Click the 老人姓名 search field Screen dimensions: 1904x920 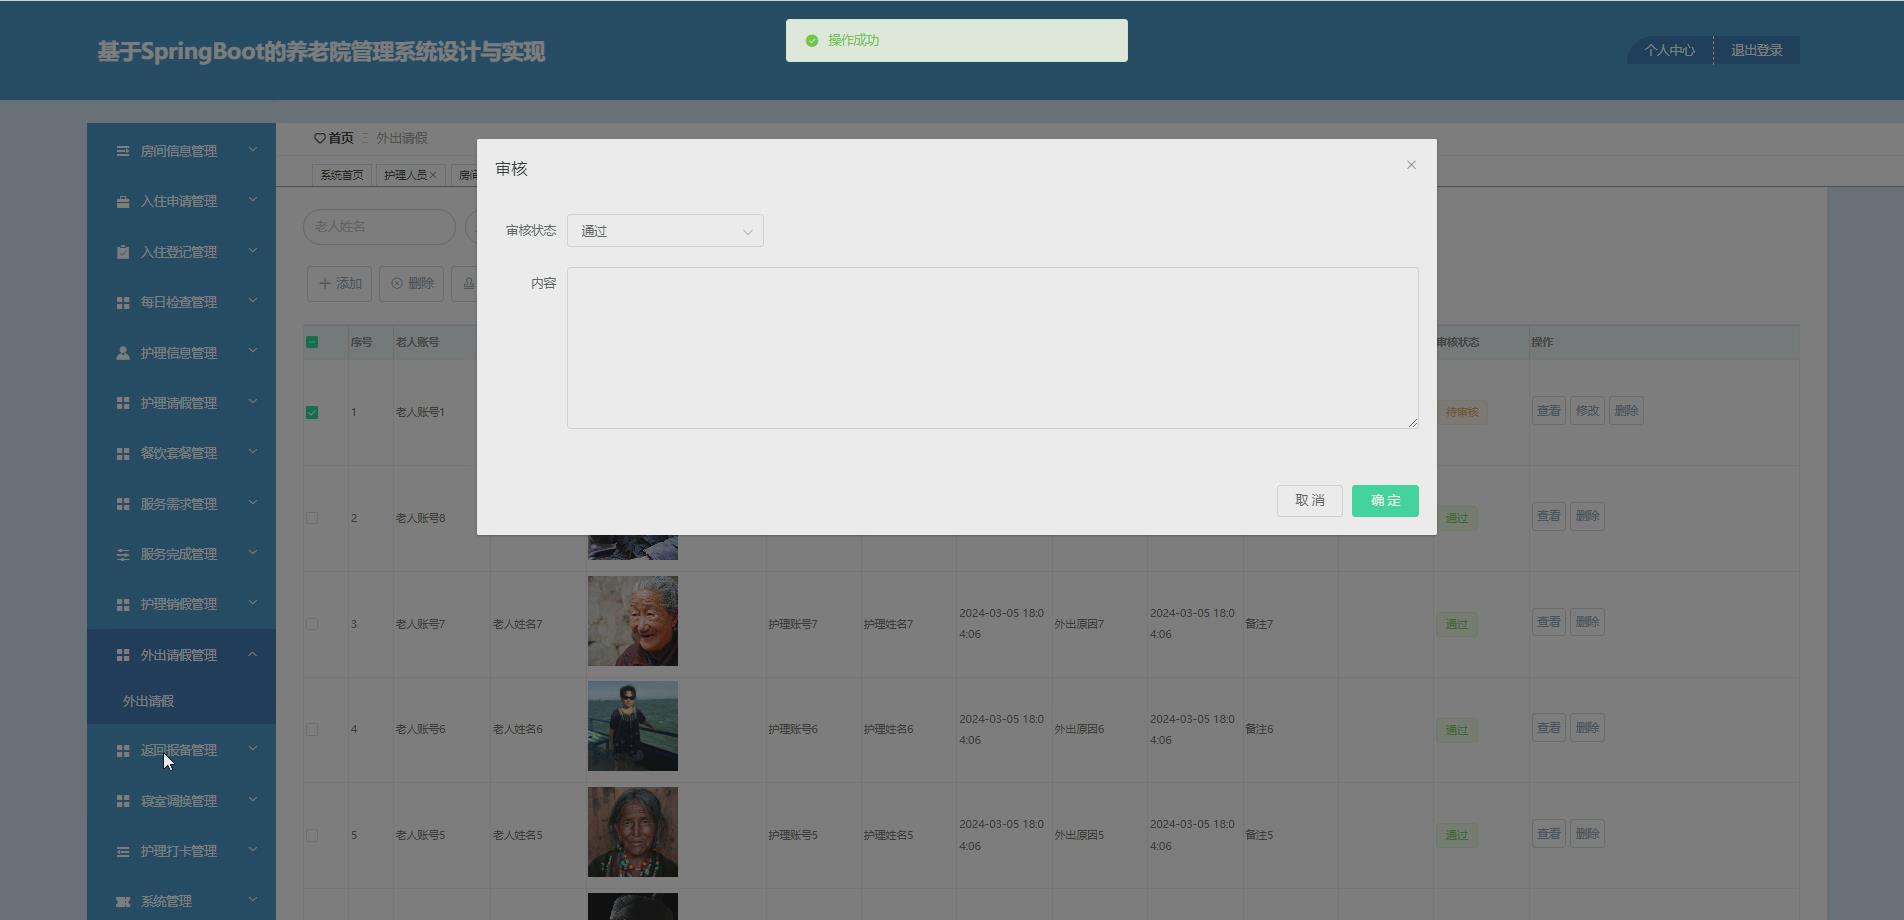coord(379,227)
